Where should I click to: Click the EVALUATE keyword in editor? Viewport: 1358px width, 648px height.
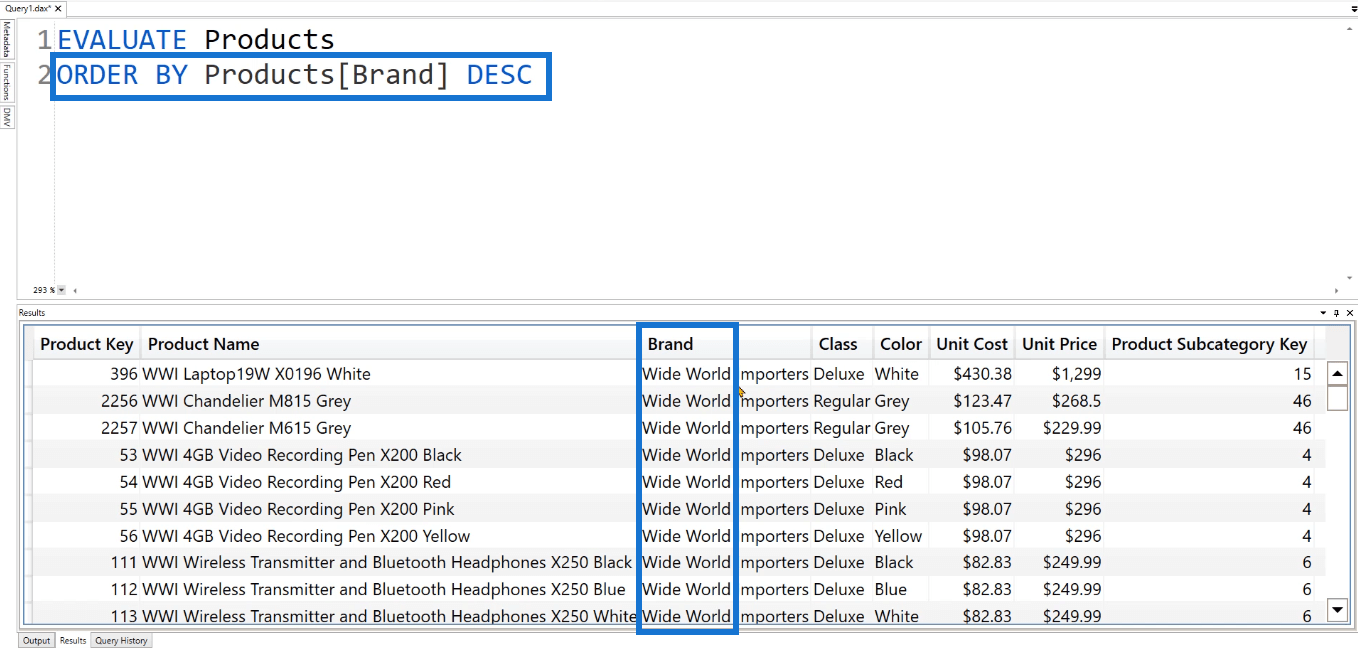[x=122, y=40]
